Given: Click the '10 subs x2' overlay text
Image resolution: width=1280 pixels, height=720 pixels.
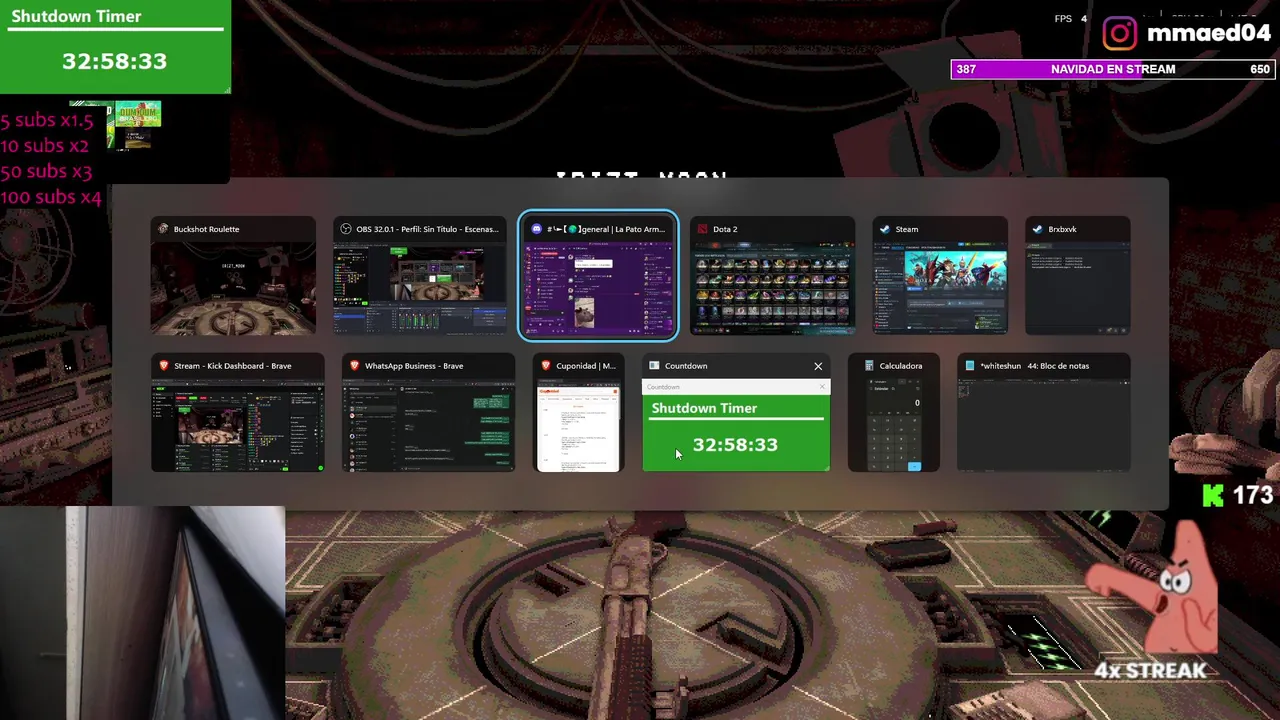Looking at the screenshot, I should pos(44,146).
